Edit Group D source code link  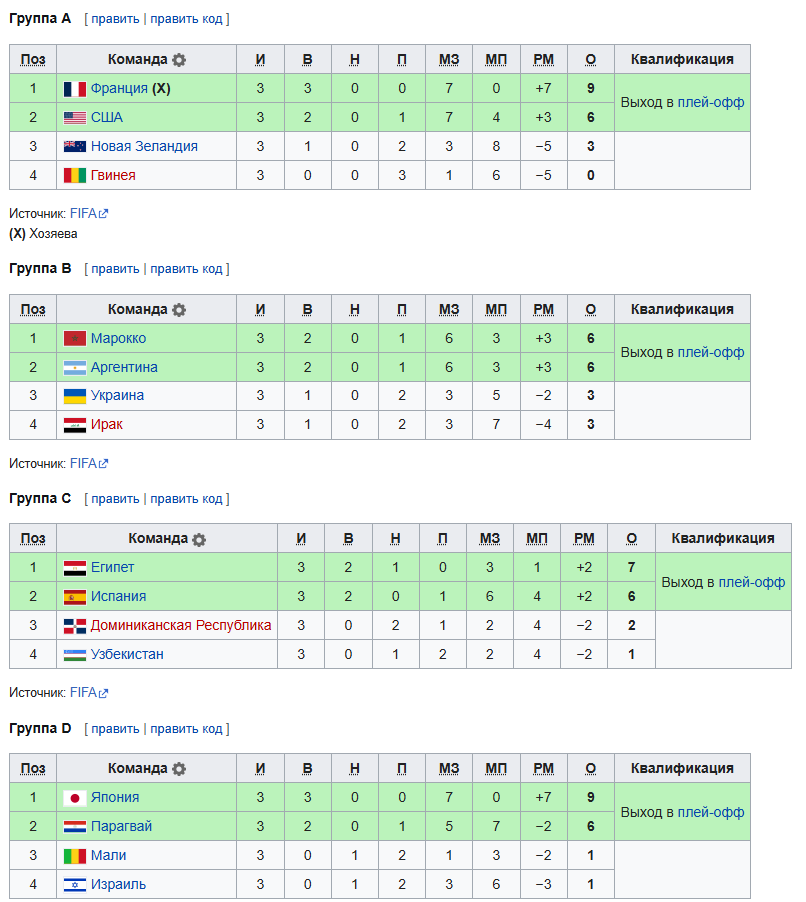[x=186, y=729]
